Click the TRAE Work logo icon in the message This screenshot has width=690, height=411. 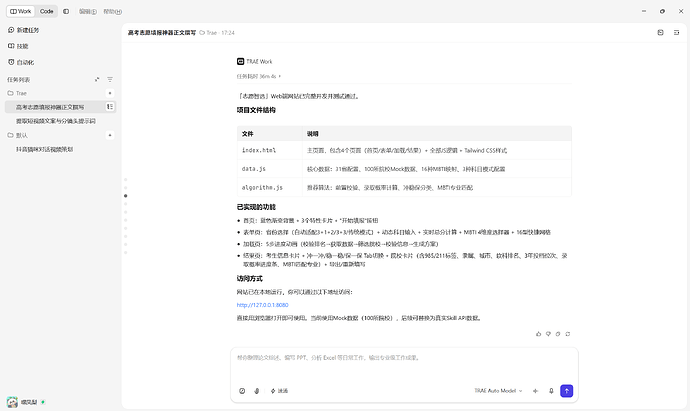tap(240, 62)
